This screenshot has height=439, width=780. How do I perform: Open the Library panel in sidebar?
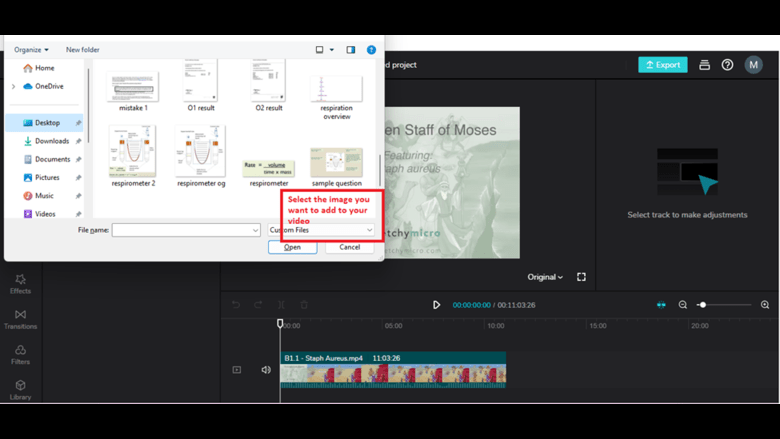coord(20,390)
